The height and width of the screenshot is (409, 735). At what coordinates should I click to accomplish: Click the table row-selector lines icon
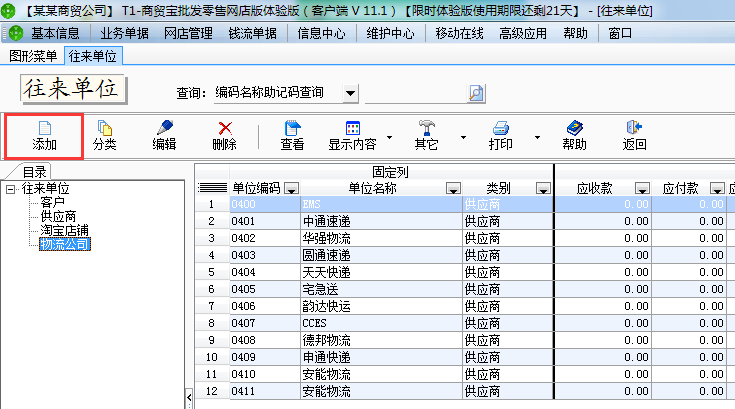[212, 188]
